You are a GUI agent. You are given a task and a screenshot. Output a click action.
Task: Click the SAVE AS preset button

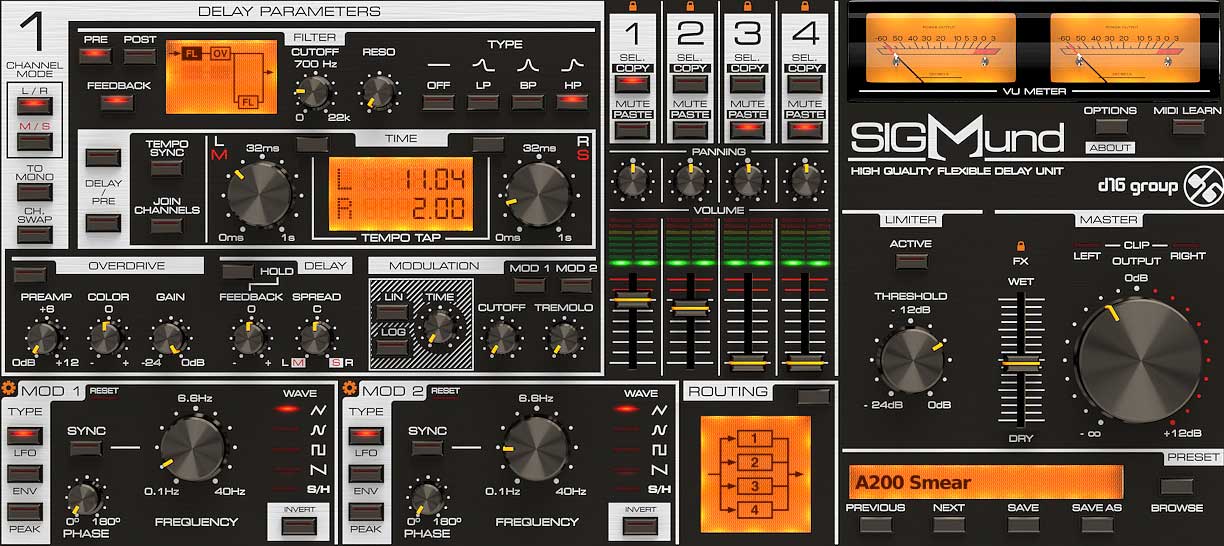(1095, 524)
